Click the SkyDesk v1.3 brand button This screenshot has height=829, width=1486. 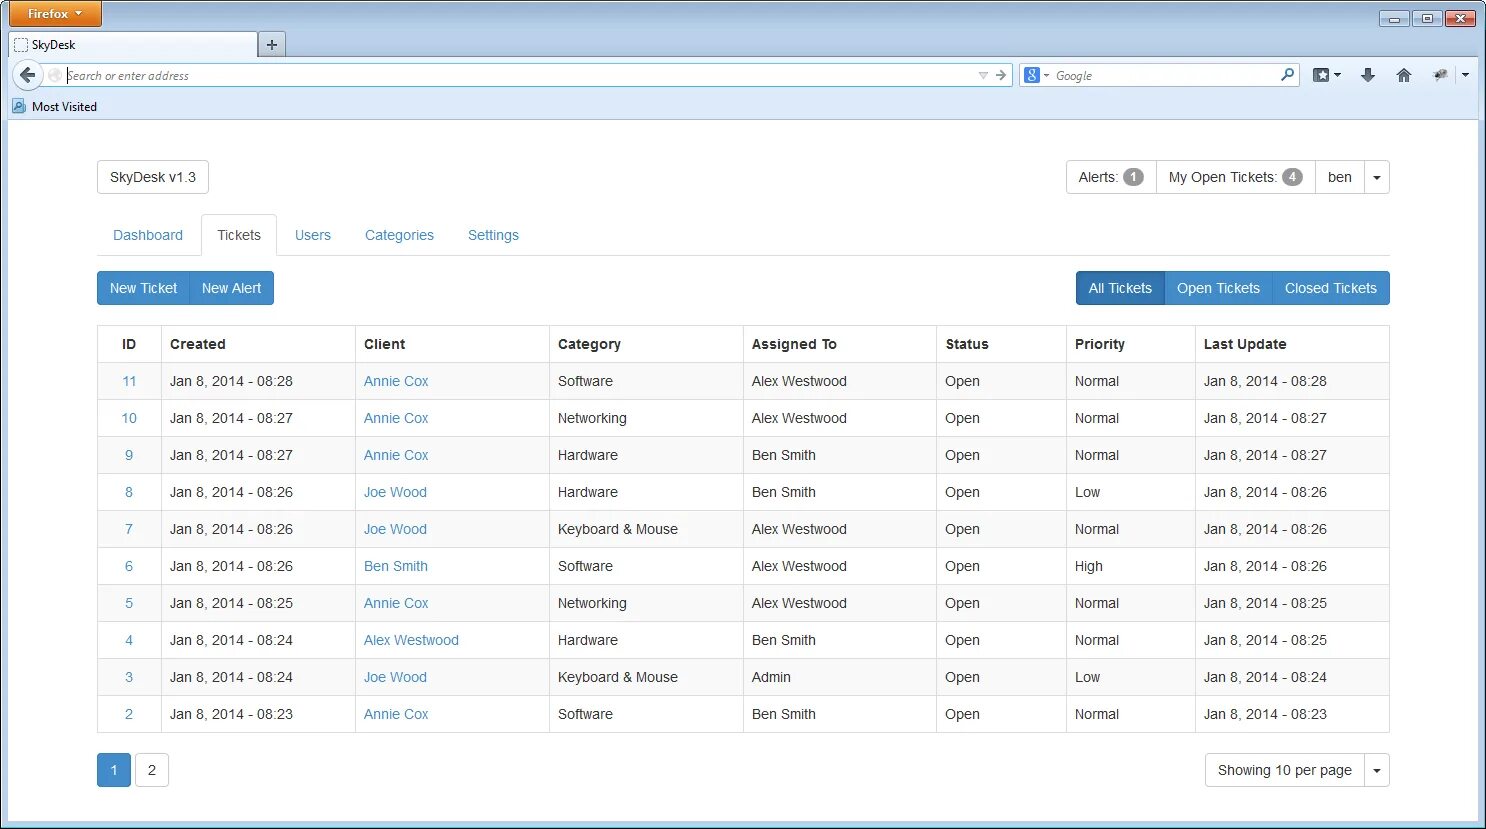[153, 177]
